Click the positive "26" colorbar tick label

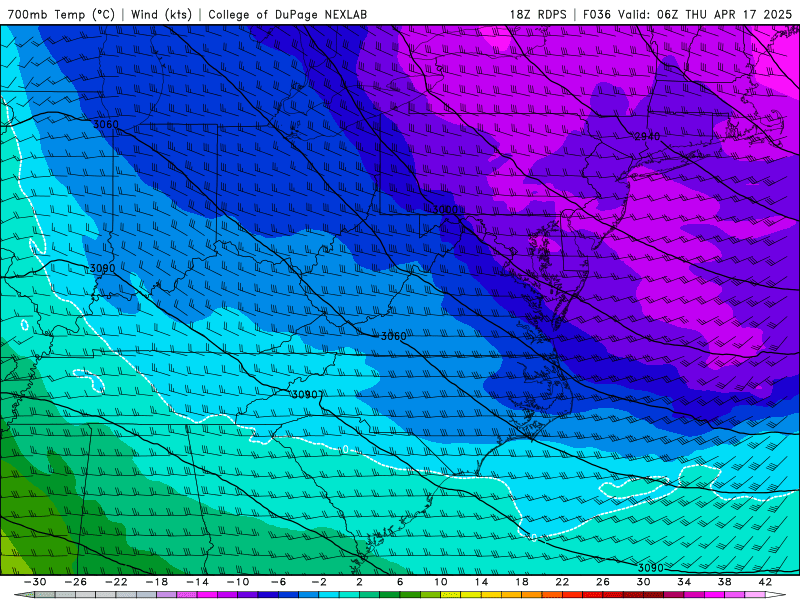(603, 582)
